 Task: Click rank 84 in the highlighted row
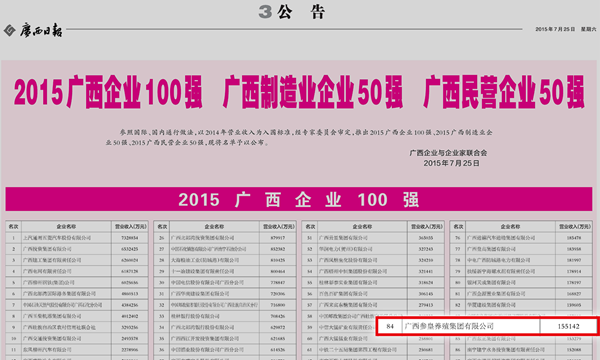coord(390,326)
